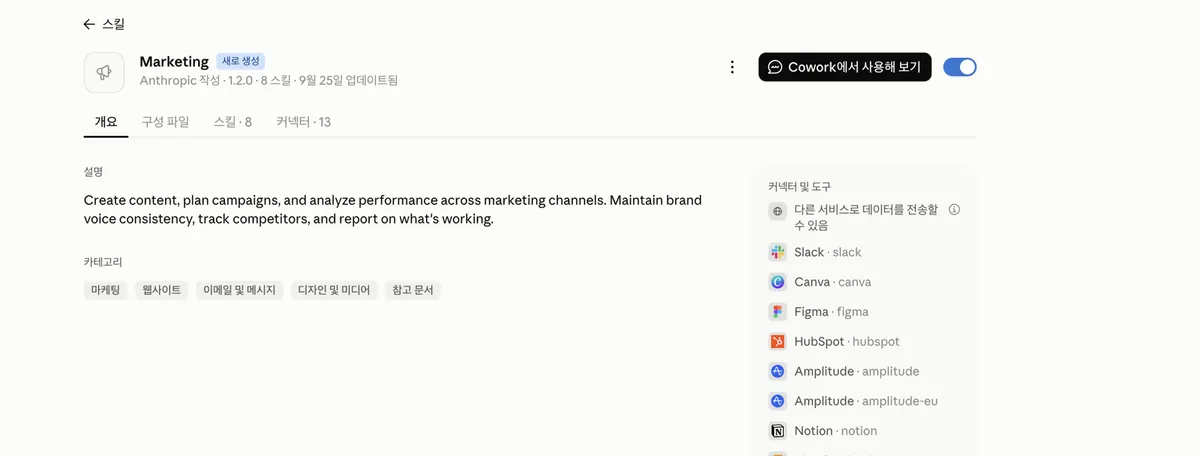Click the 스킬 back link text
This screenshot has height=456, width=1200.
point(113,24)
